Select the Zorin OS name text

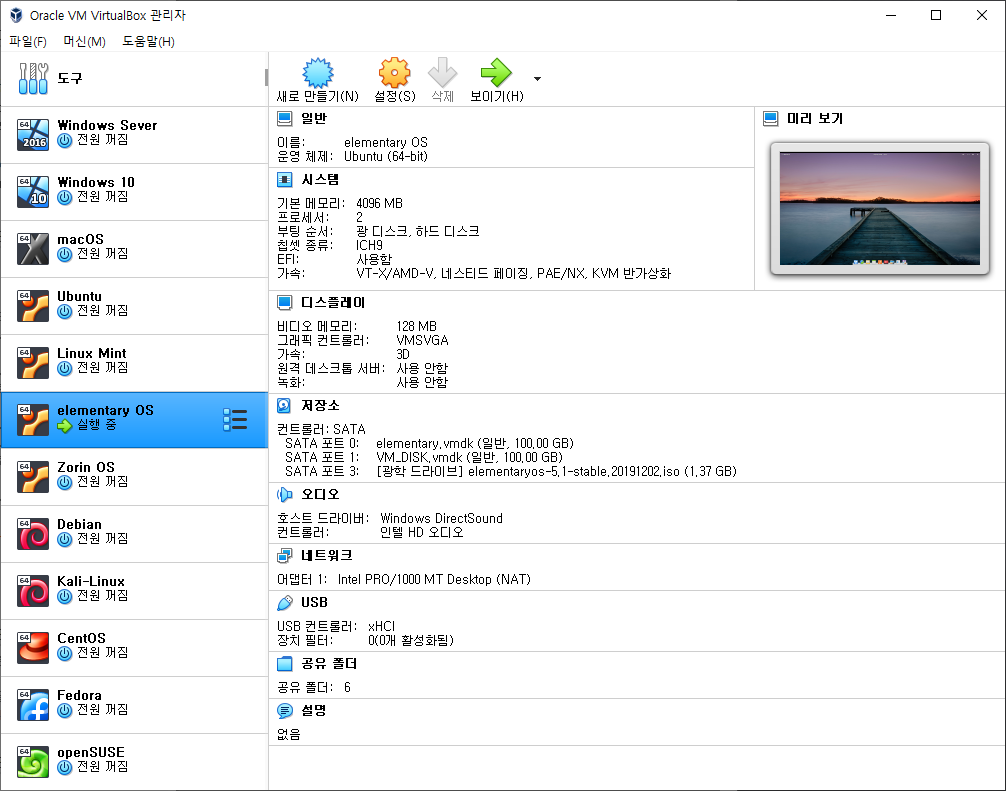[86, 467]
